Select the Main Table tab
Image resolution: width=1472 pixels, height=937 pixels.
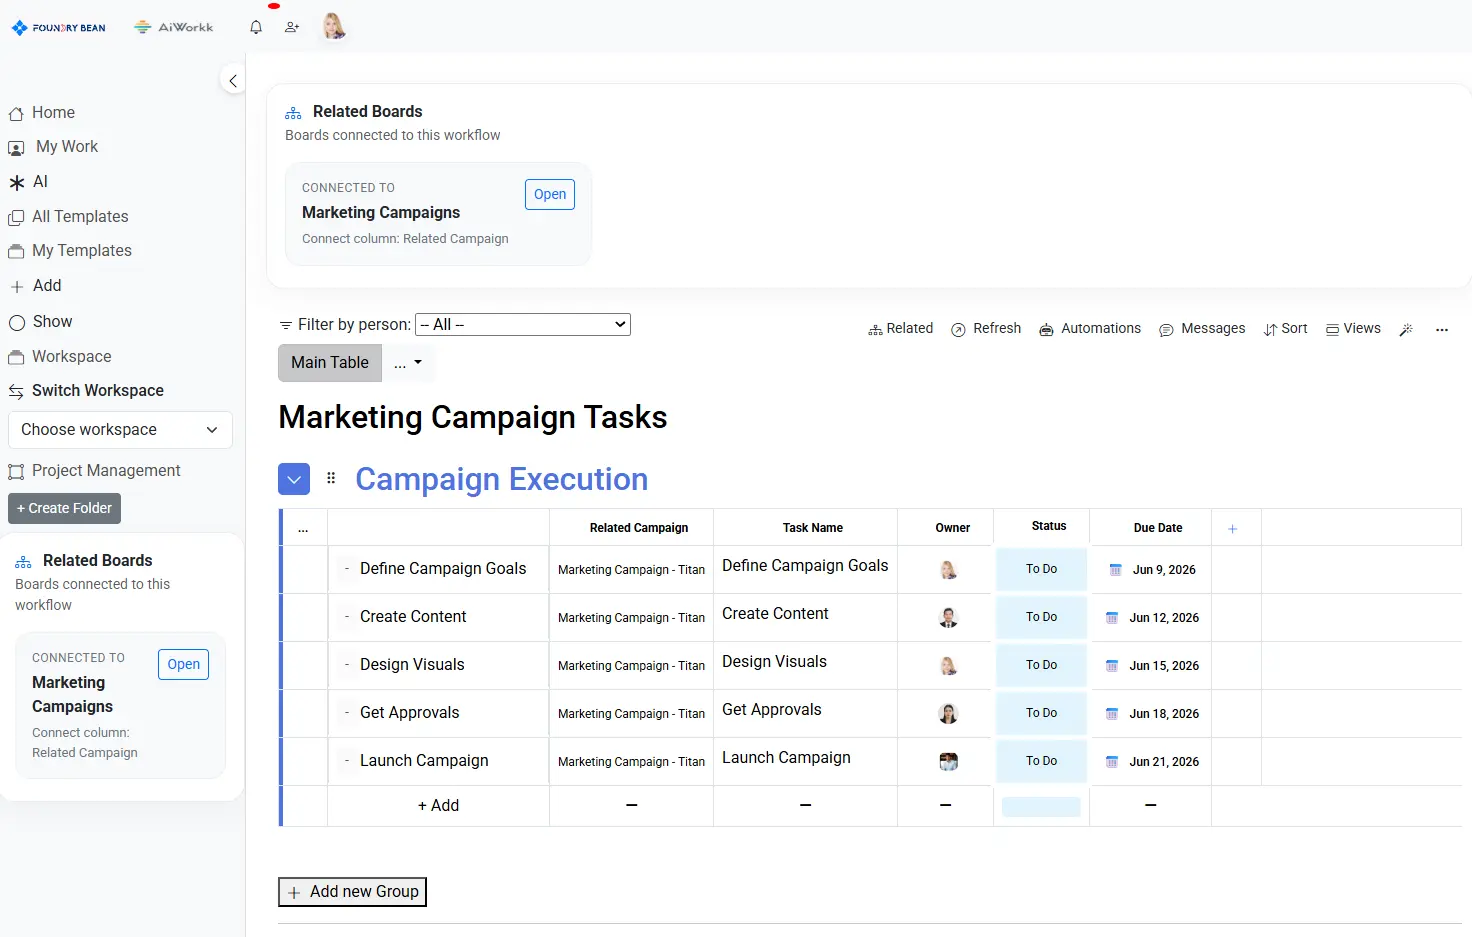pos(330,363)
